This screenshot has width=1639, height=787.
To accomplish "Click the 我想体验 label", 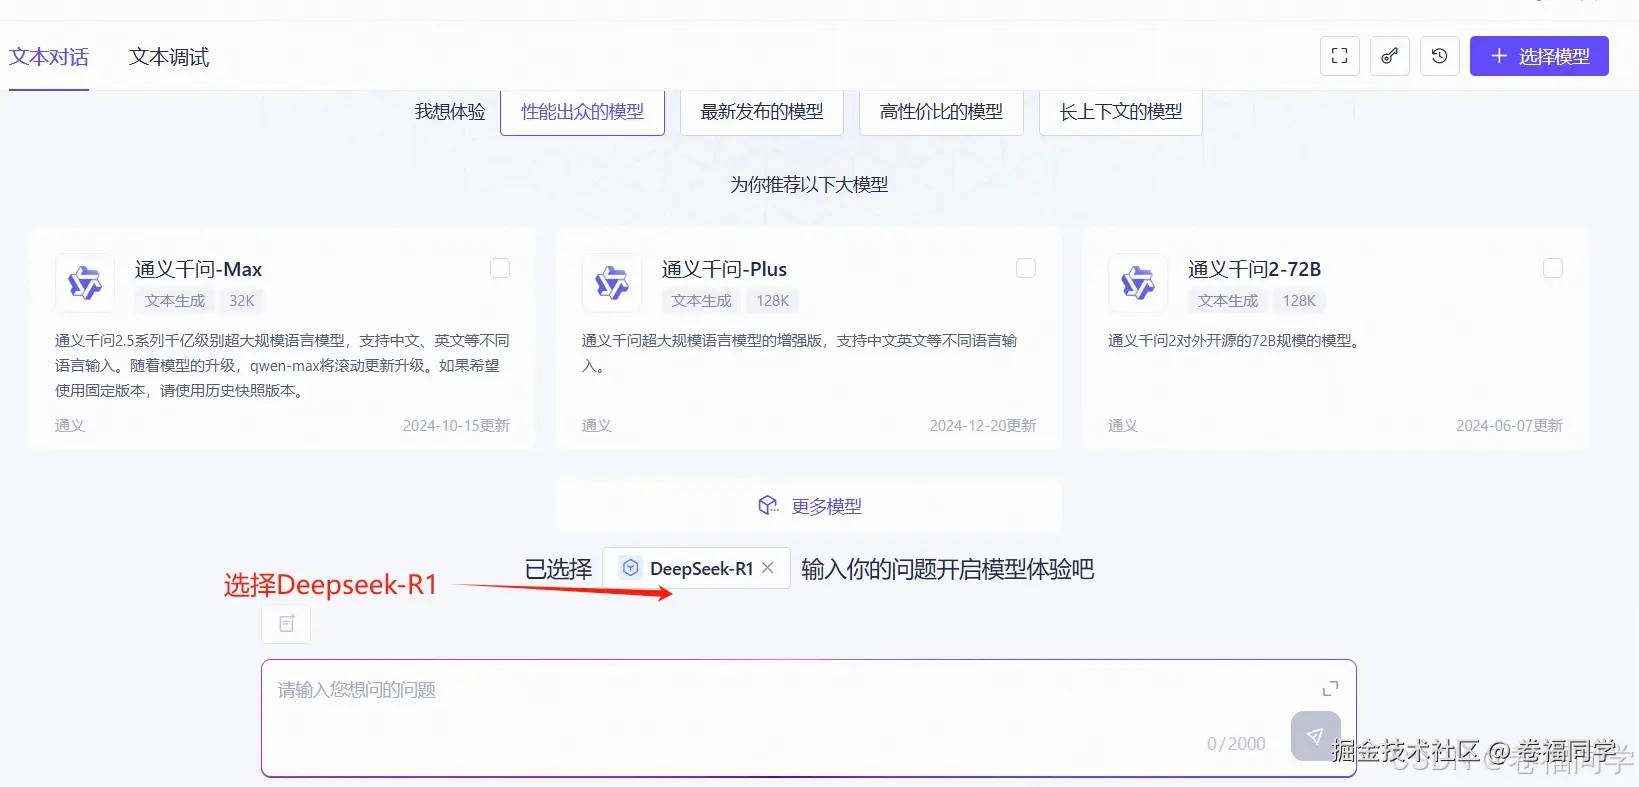I will [450, 112].
